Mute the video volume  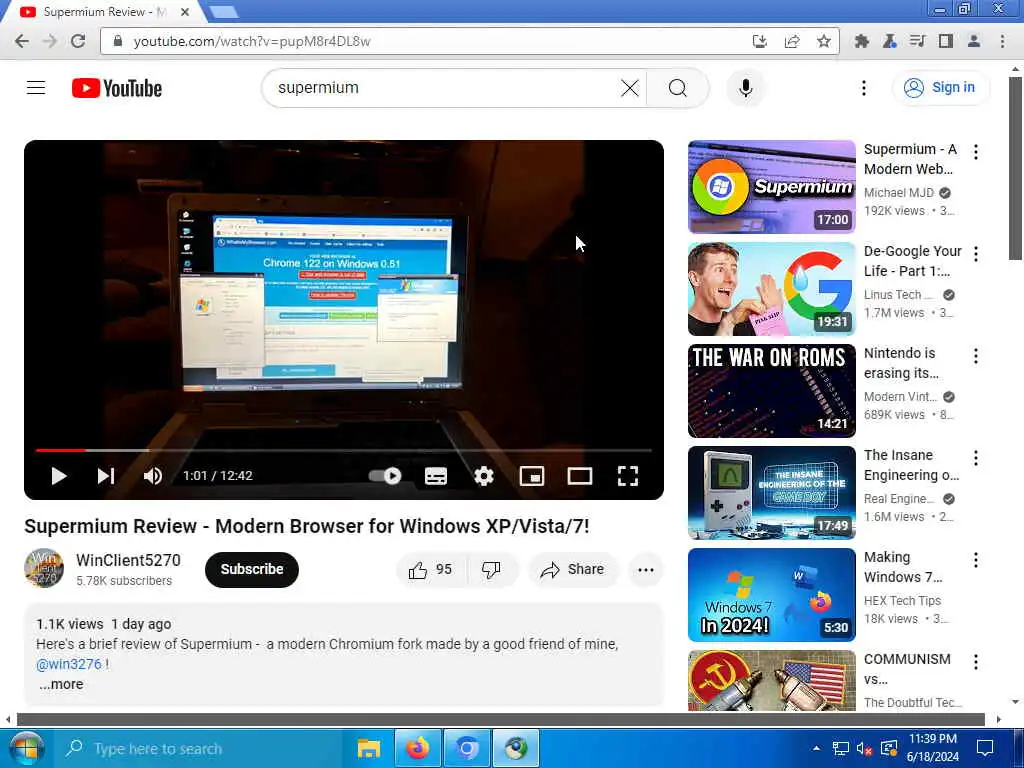click(x=153, y=476)
